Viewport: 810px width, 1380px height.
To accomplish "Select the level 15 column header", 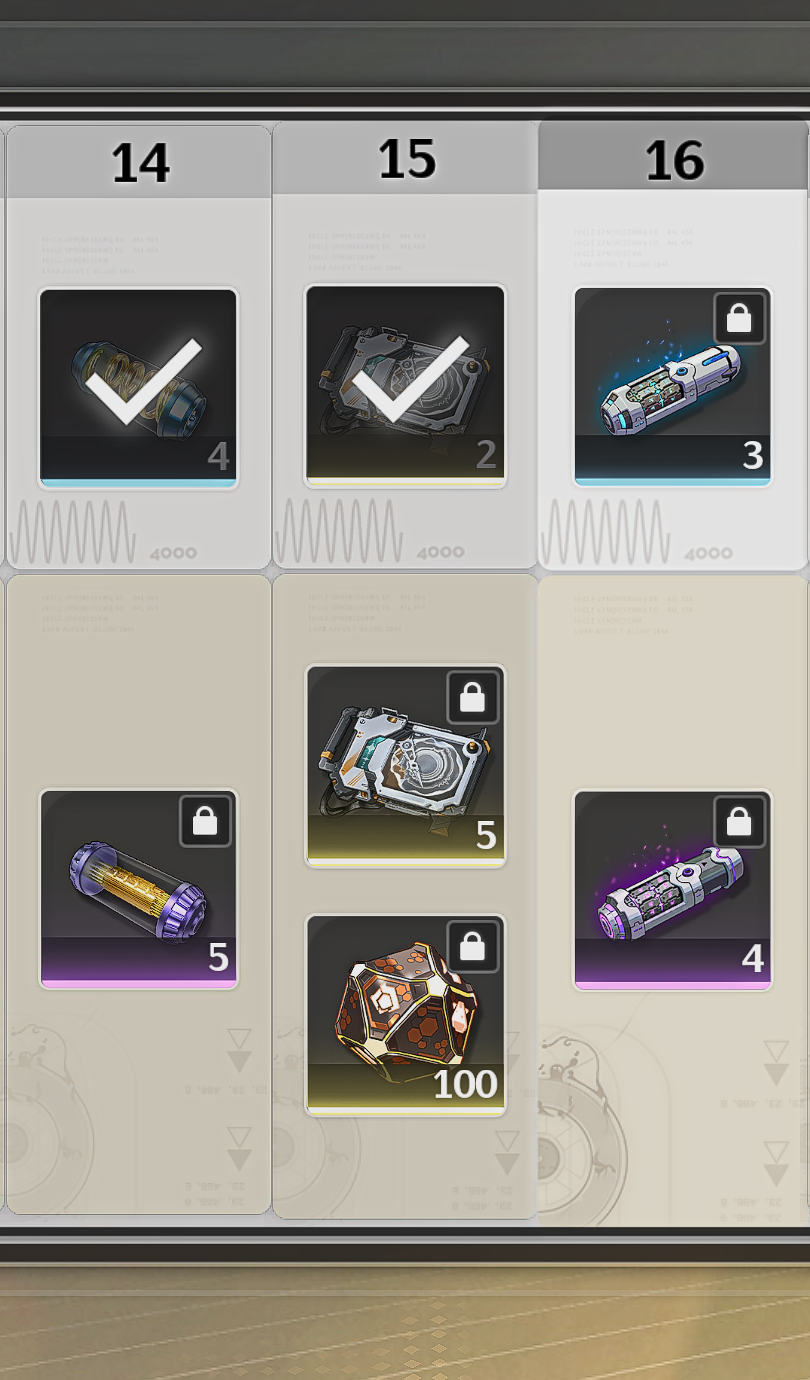I will pos(406,158).
